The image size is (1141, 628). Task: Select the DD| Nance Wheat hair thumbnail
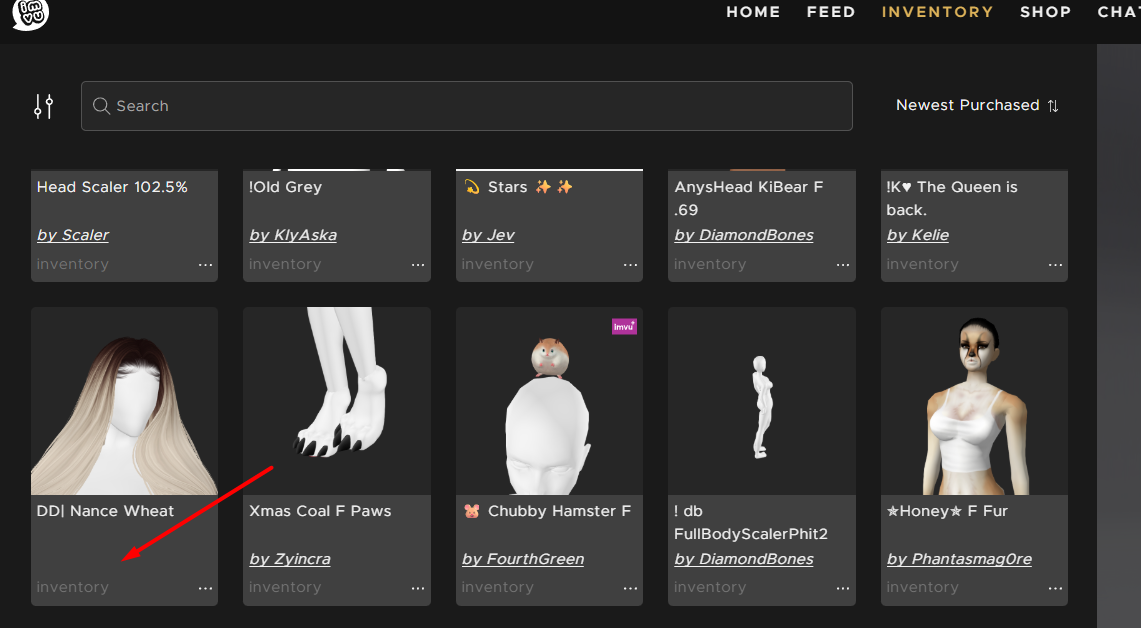click(x=124, y=401)
